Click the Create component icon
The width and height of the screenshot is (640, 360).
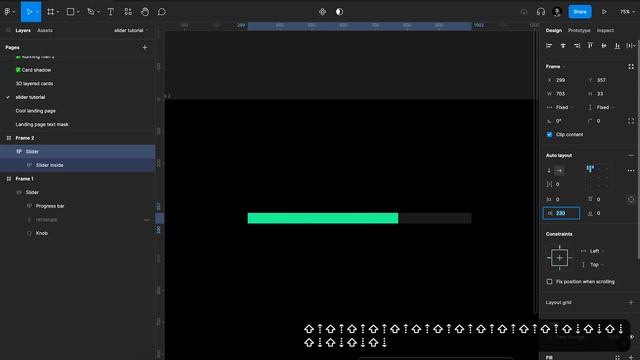coord(322,12)
